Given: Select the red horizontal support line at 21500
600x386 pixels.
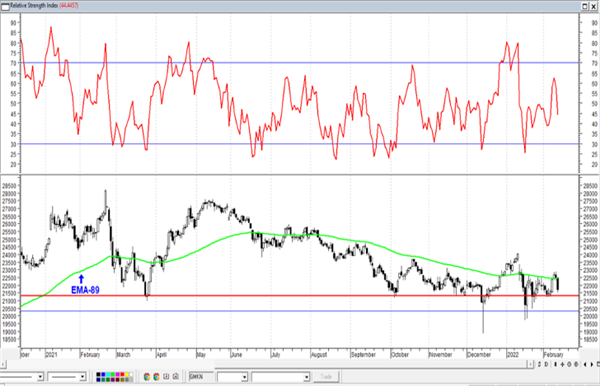Looking at the screenshot, I should point(300,295).
